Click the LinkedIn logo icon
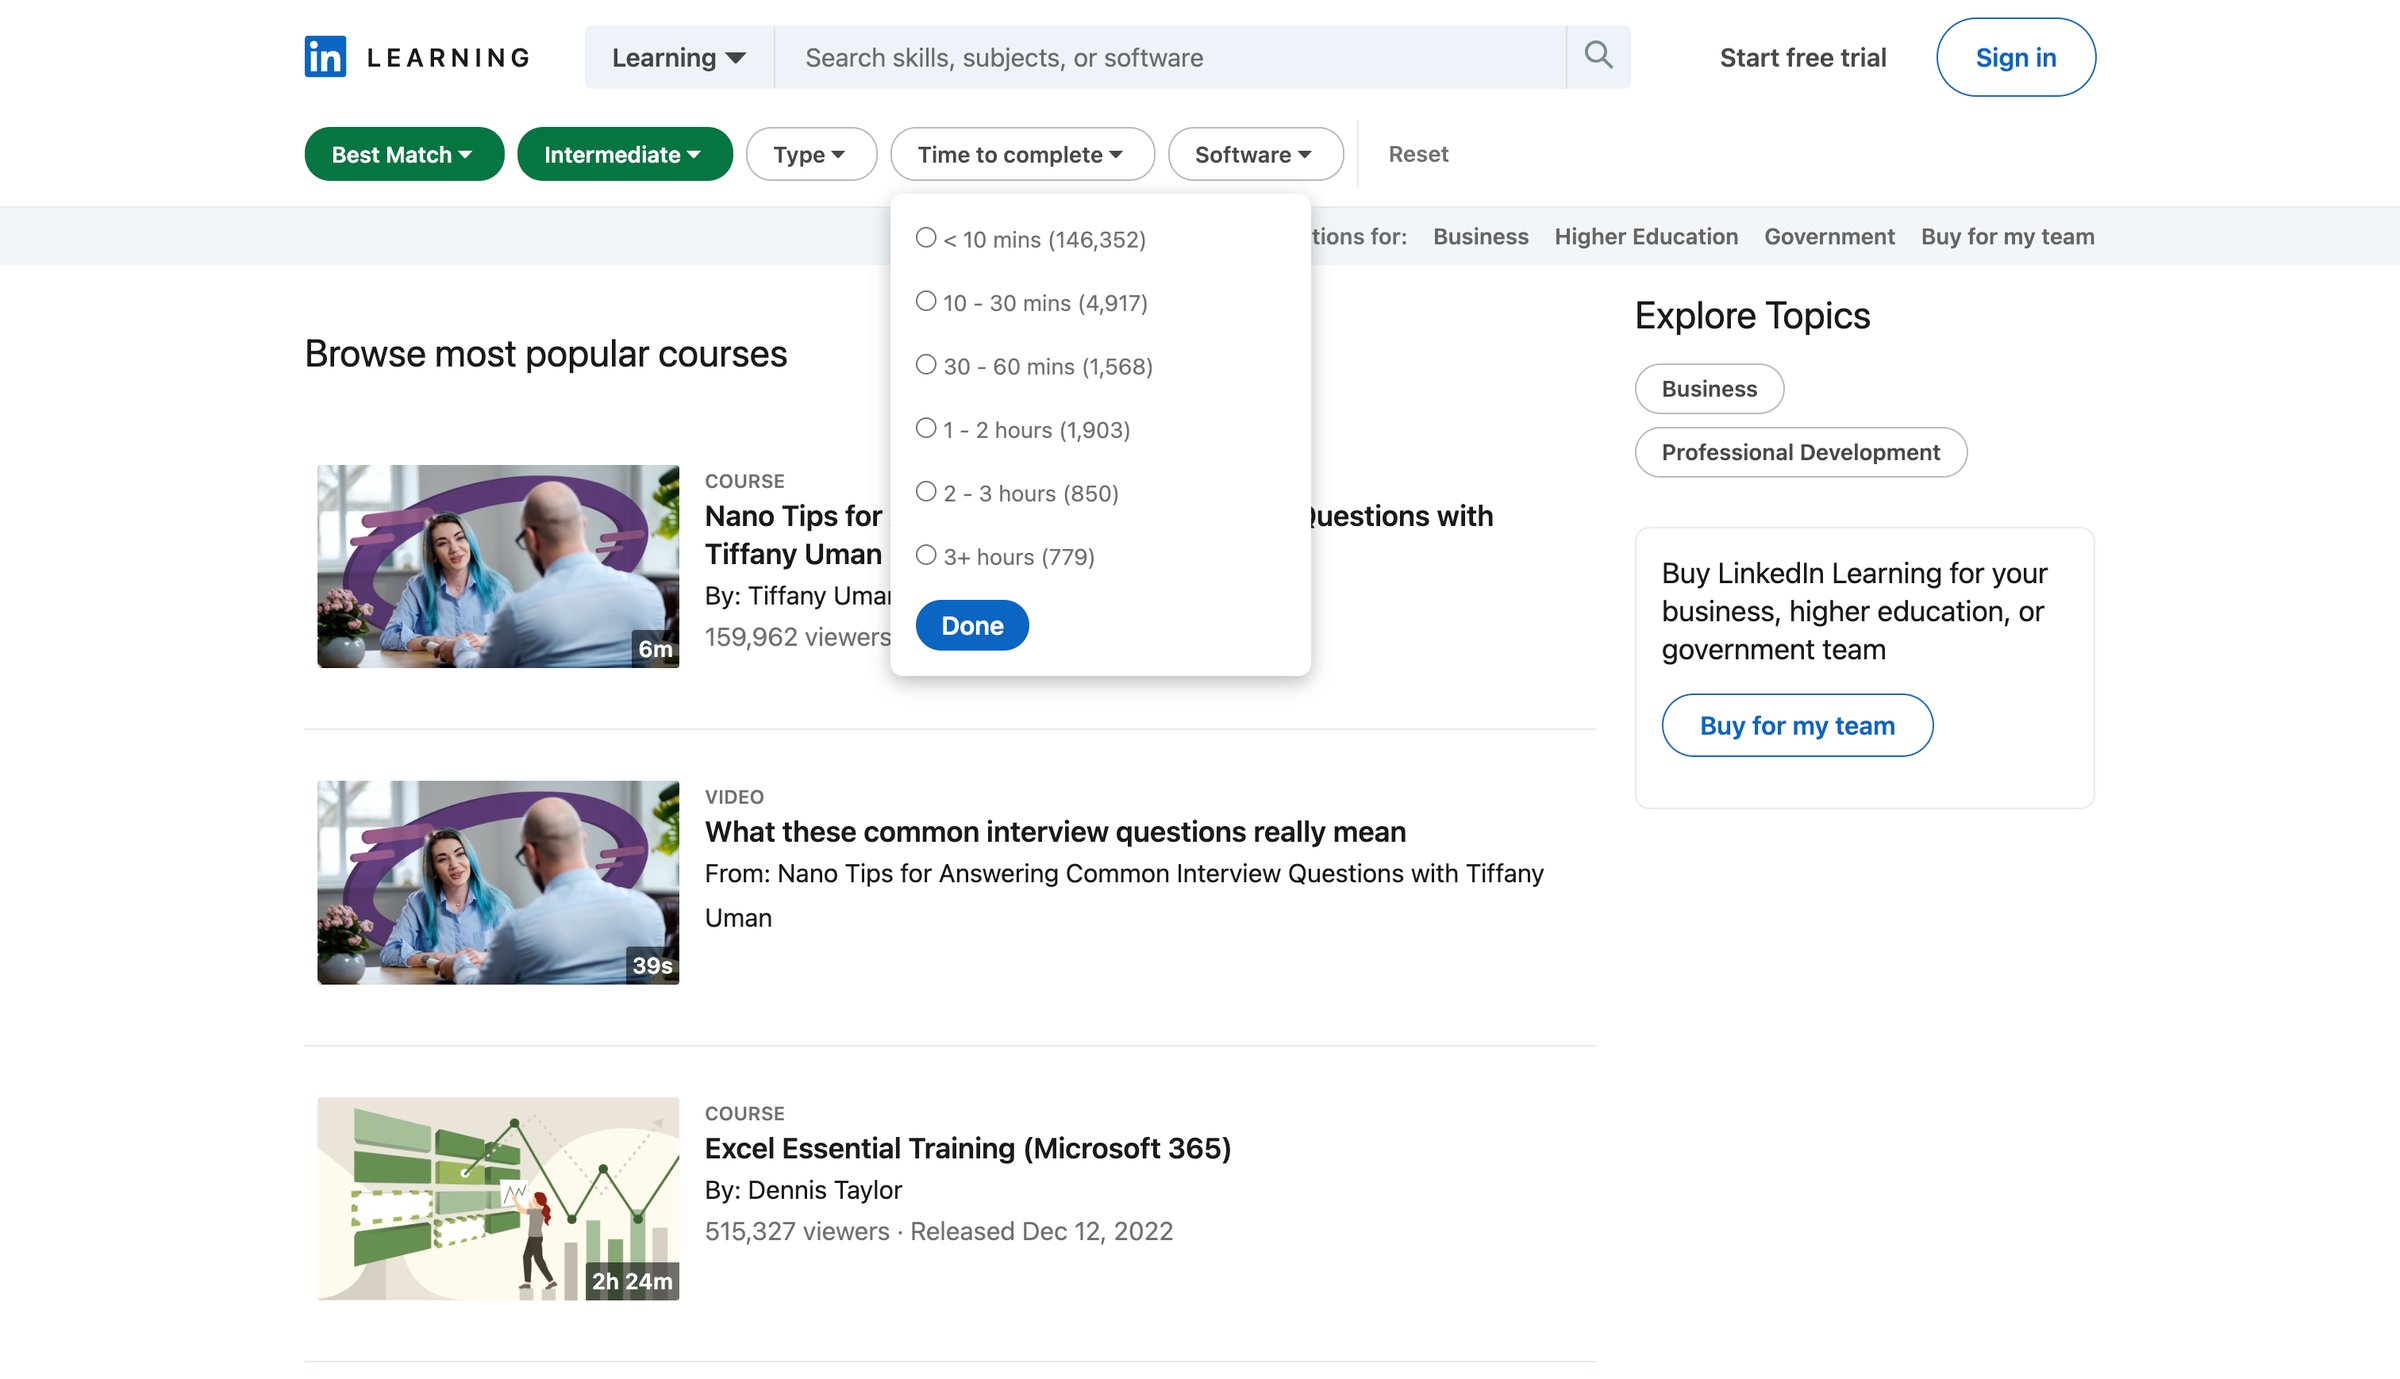 point(325,57)
